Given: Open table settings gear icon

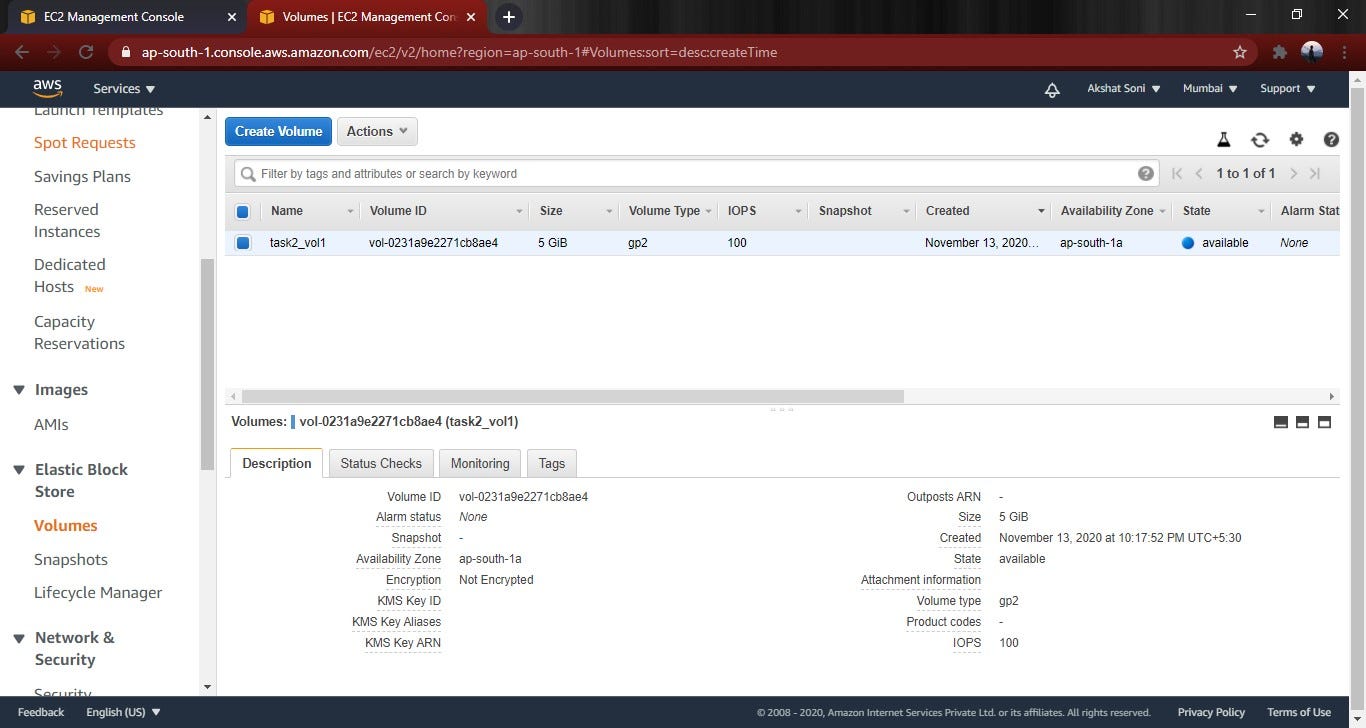Looking at the screenshot, I should click(1296, 140).
